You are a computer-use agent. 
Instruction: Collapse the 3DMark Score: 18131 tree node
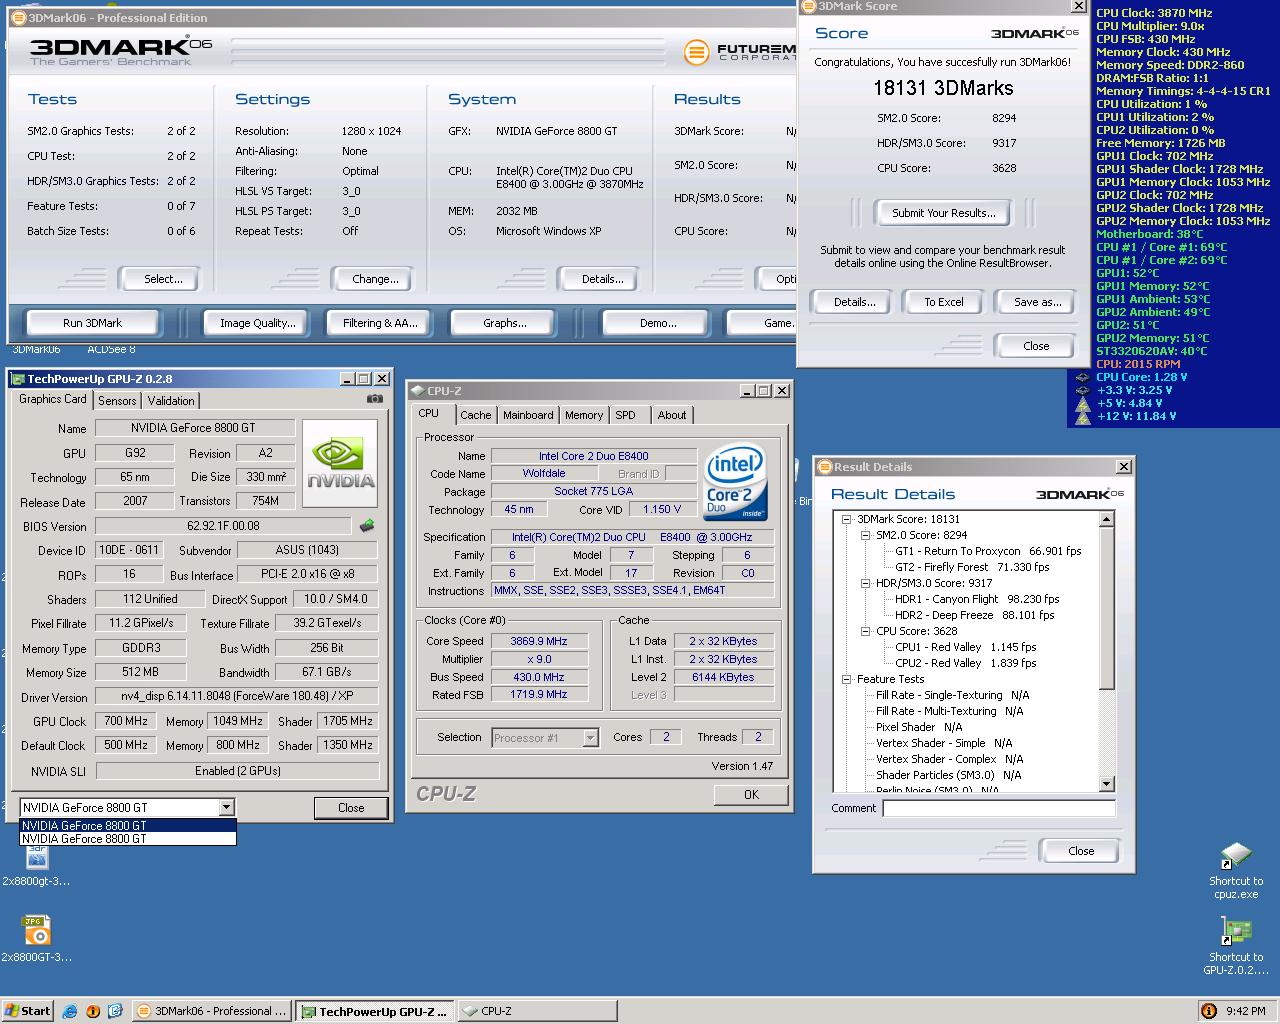point(846,519)
